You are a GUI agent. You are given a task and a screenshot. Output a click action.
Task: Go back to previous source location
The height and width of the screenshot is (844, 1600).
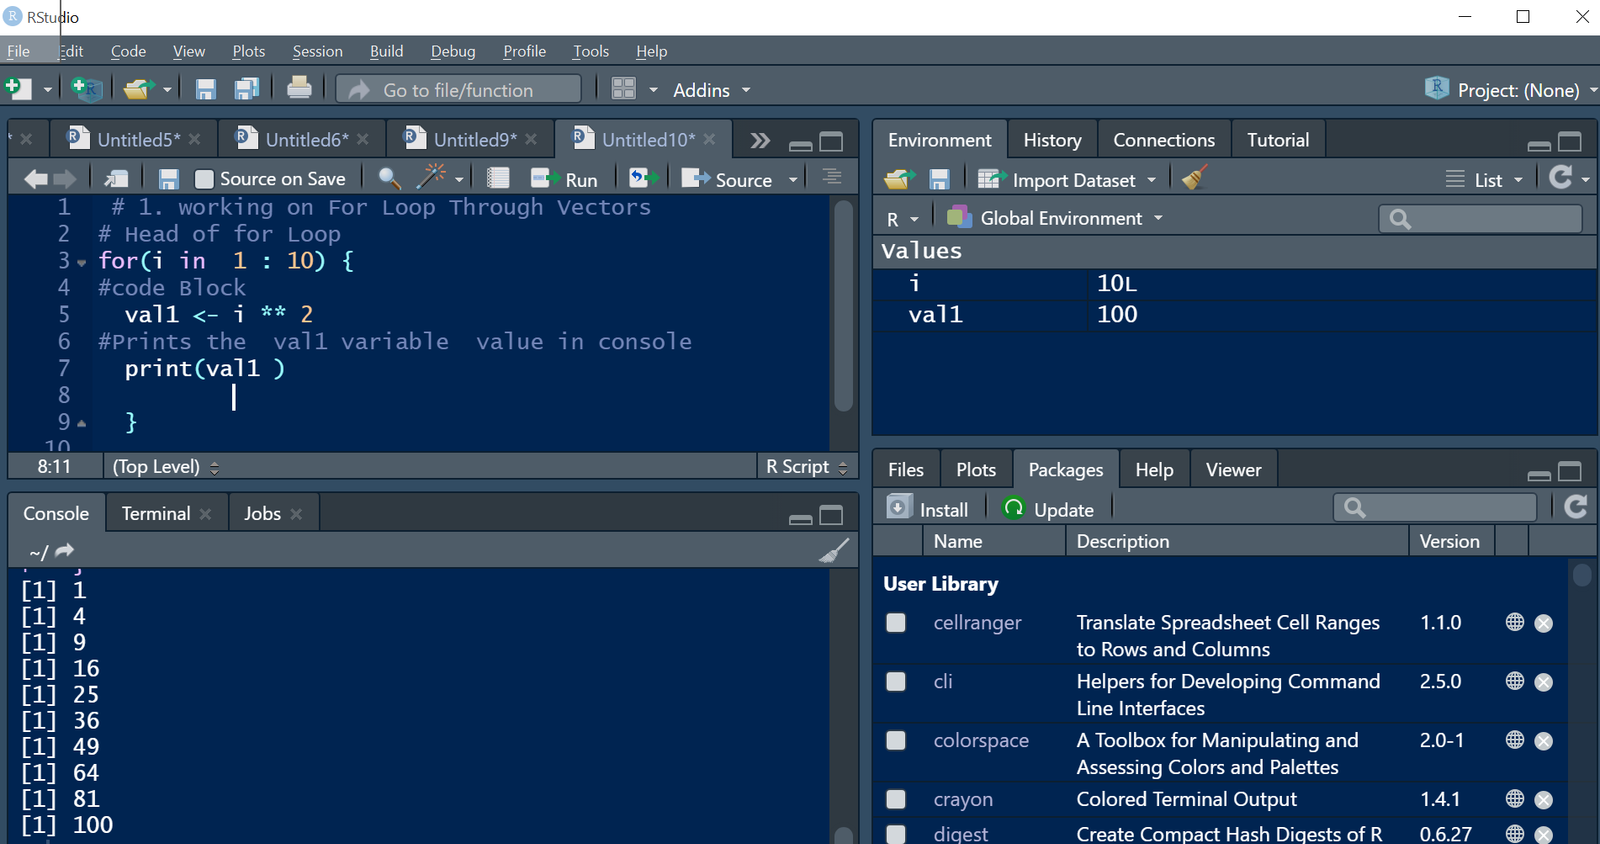tap(35, 179)
